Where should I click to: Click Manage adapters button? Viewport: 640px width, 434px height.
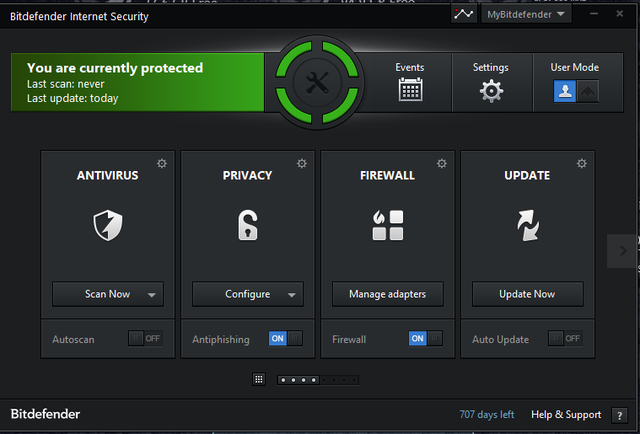[388, 294]
